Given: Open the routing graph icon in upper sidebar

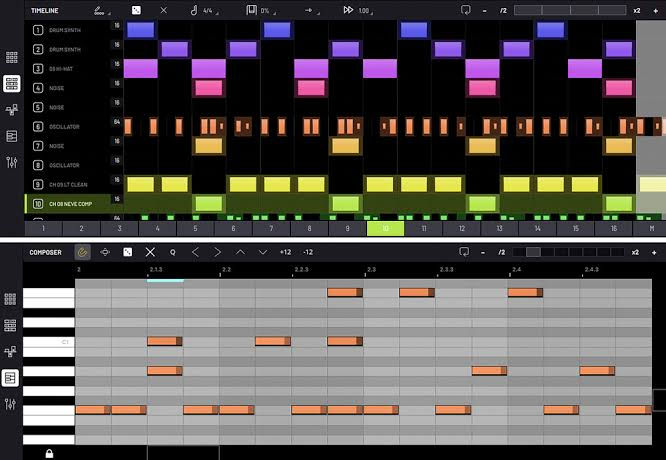Looking at the screenshot, I should [11, 110].
